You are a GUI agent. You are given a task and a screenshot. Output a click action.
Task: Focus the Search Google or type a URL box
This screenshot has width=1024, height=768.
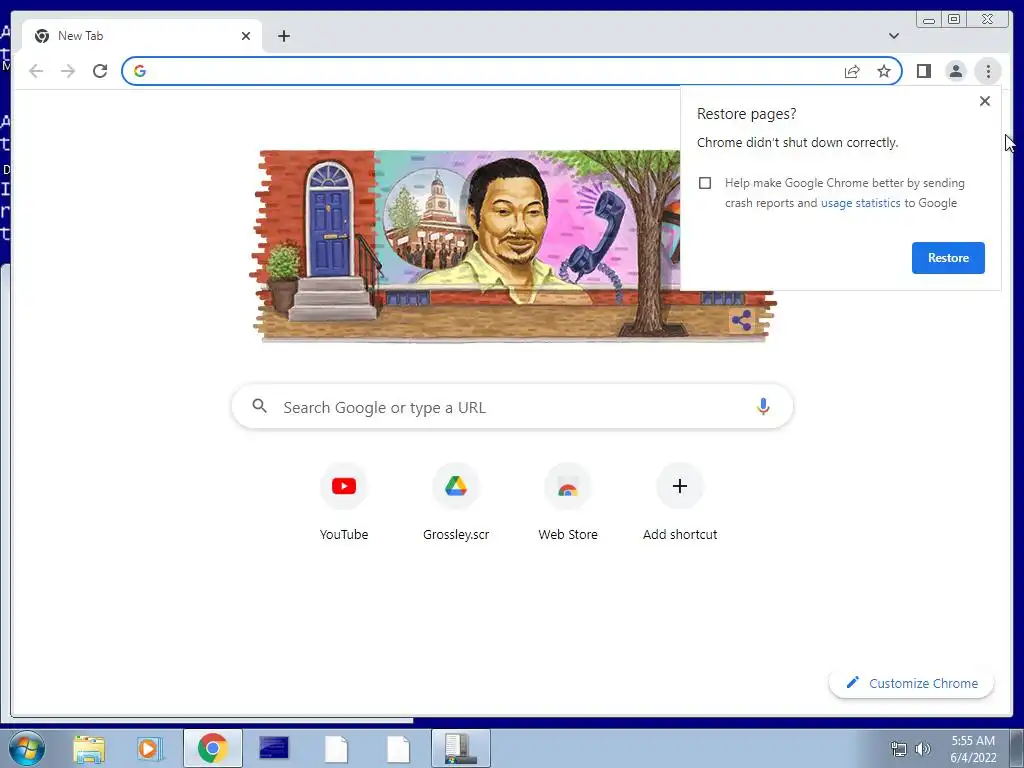[513, 407]
